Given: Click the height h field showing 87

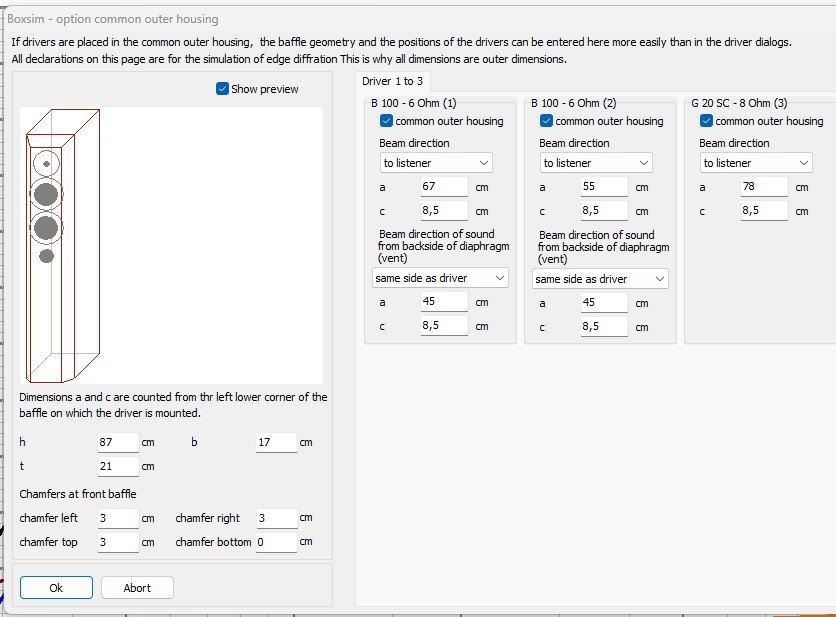Looking at the screenshot, I should point(118,443).
